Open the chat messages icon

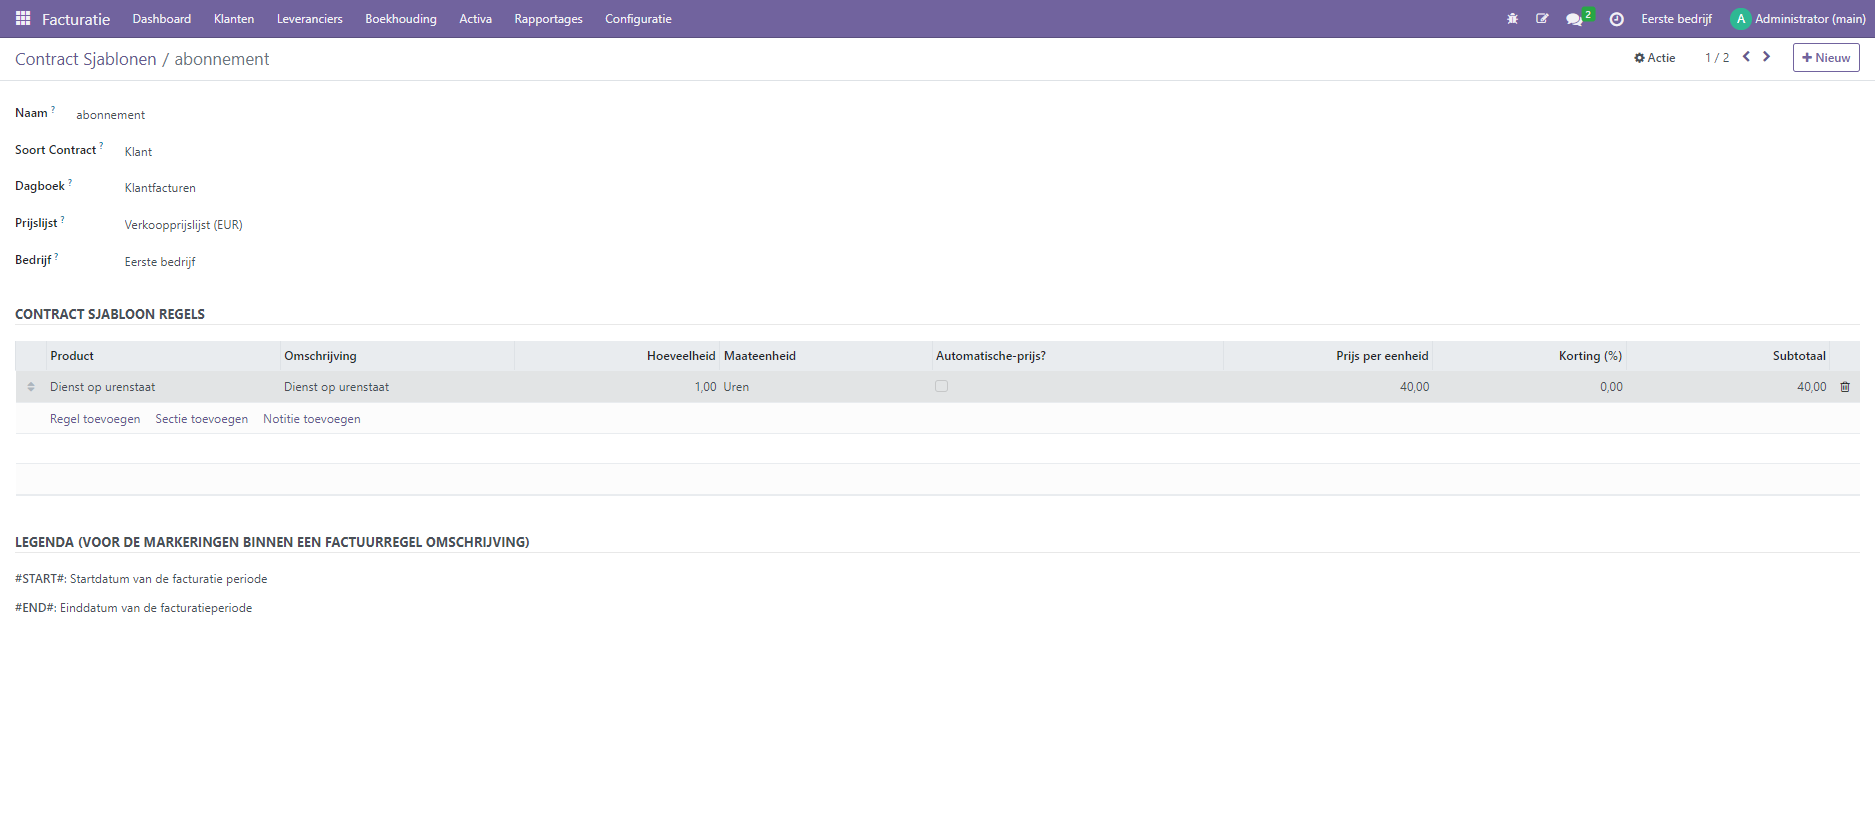point(1575,19)
